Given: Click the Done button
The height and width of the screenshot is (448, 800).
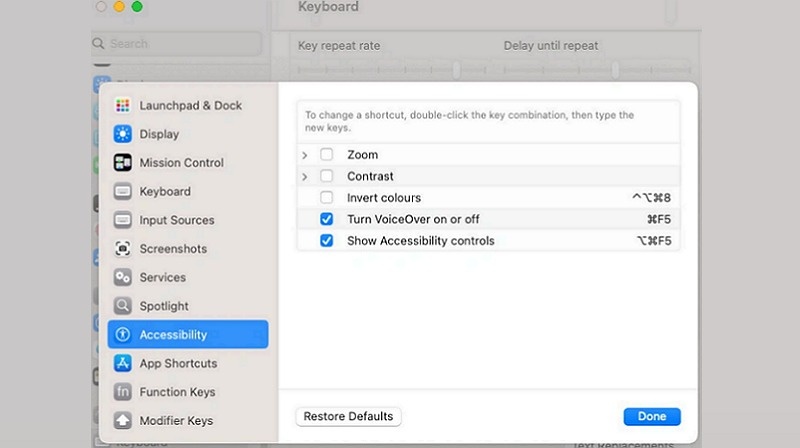Looking at the screenshot, I should pyautogui.click(x=652, y=416).
